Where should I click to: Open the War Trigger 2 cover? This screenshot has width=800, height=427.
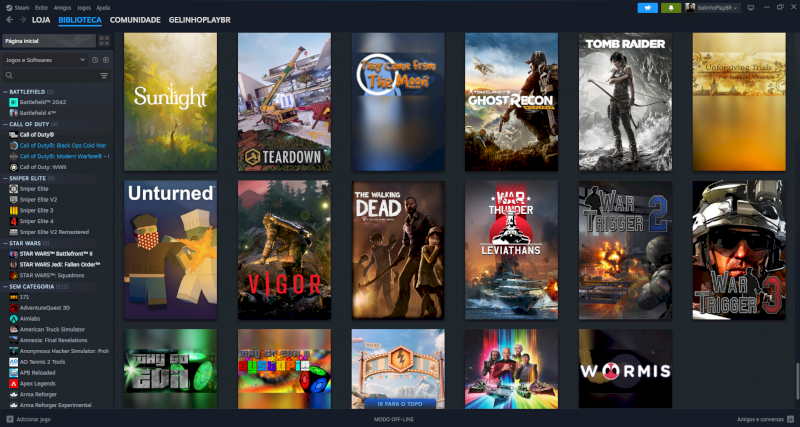625,250
